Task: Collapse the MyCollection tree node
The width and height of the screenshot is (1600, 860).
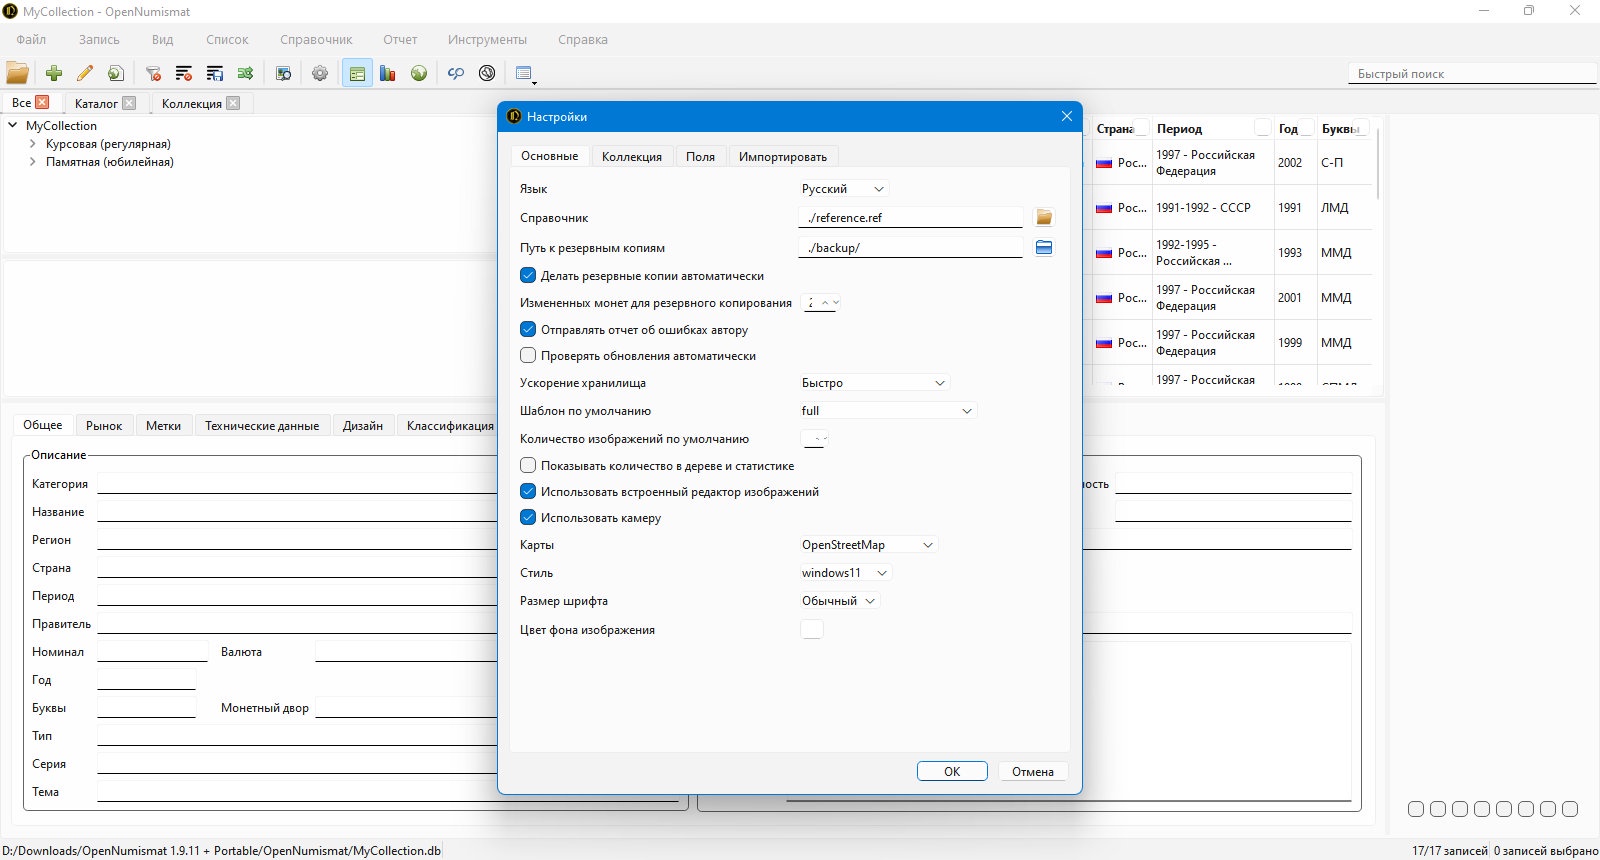Action: pyautogui.click(x=13, y=125)
